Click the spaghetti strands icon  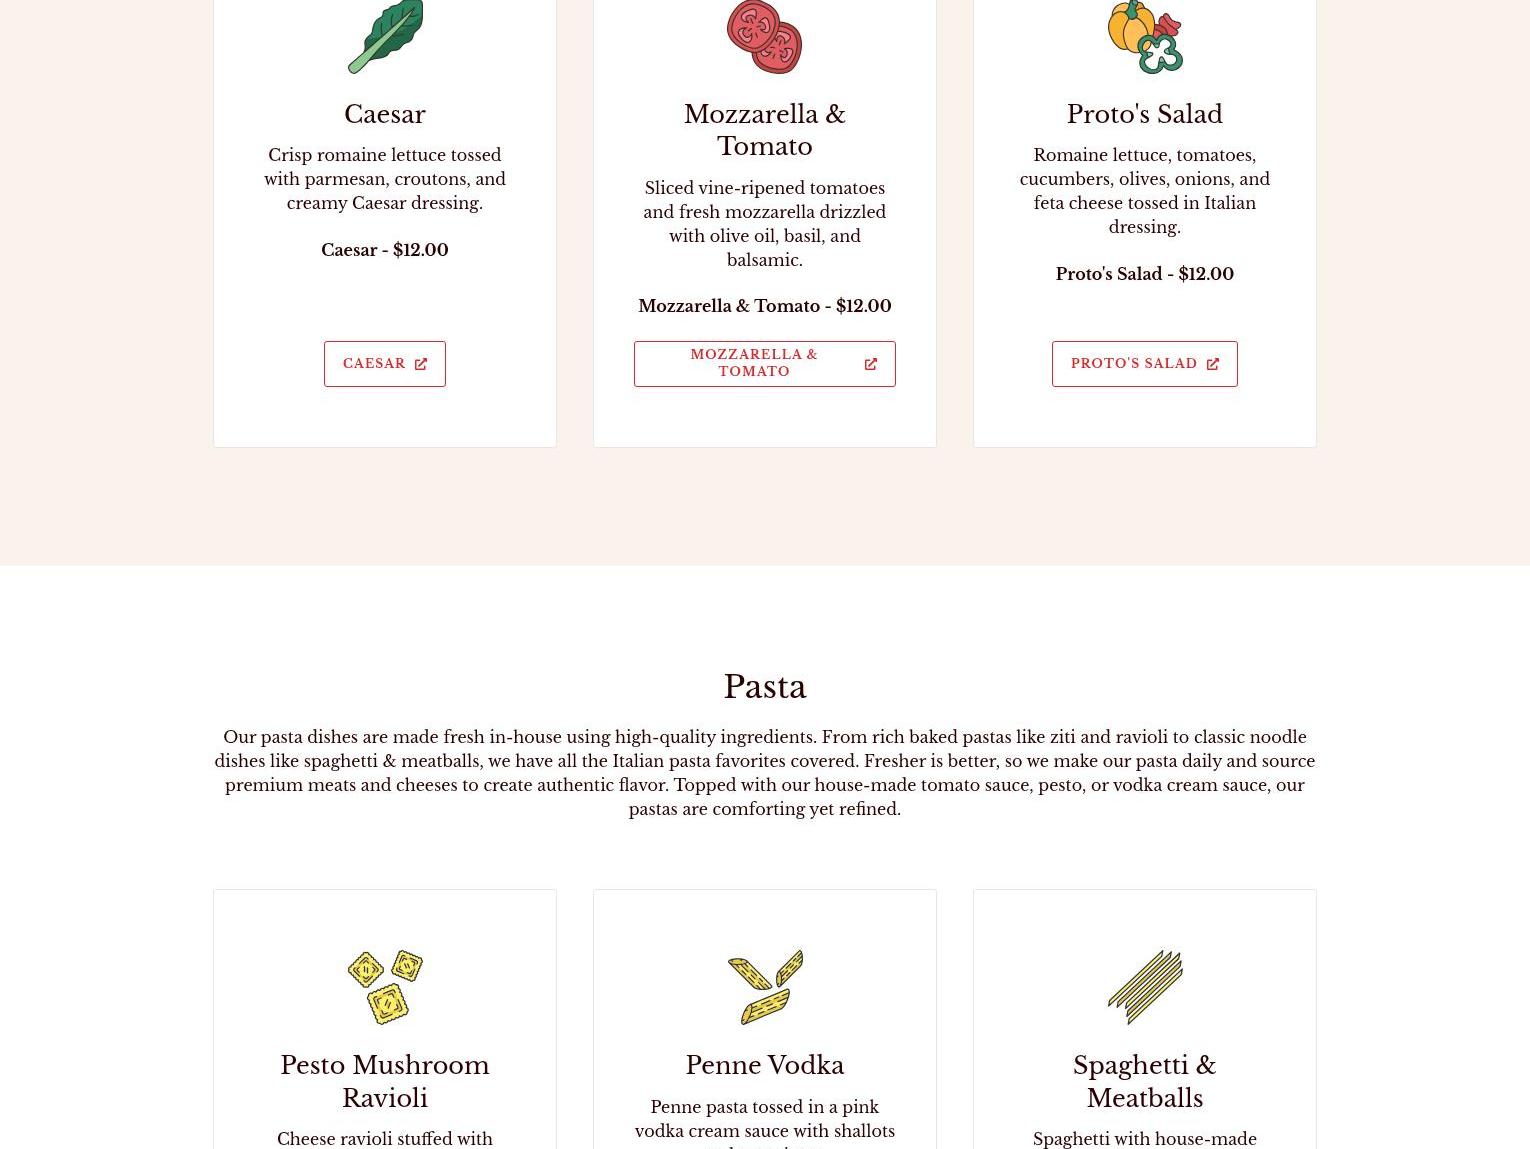(x=1145, y=987)
